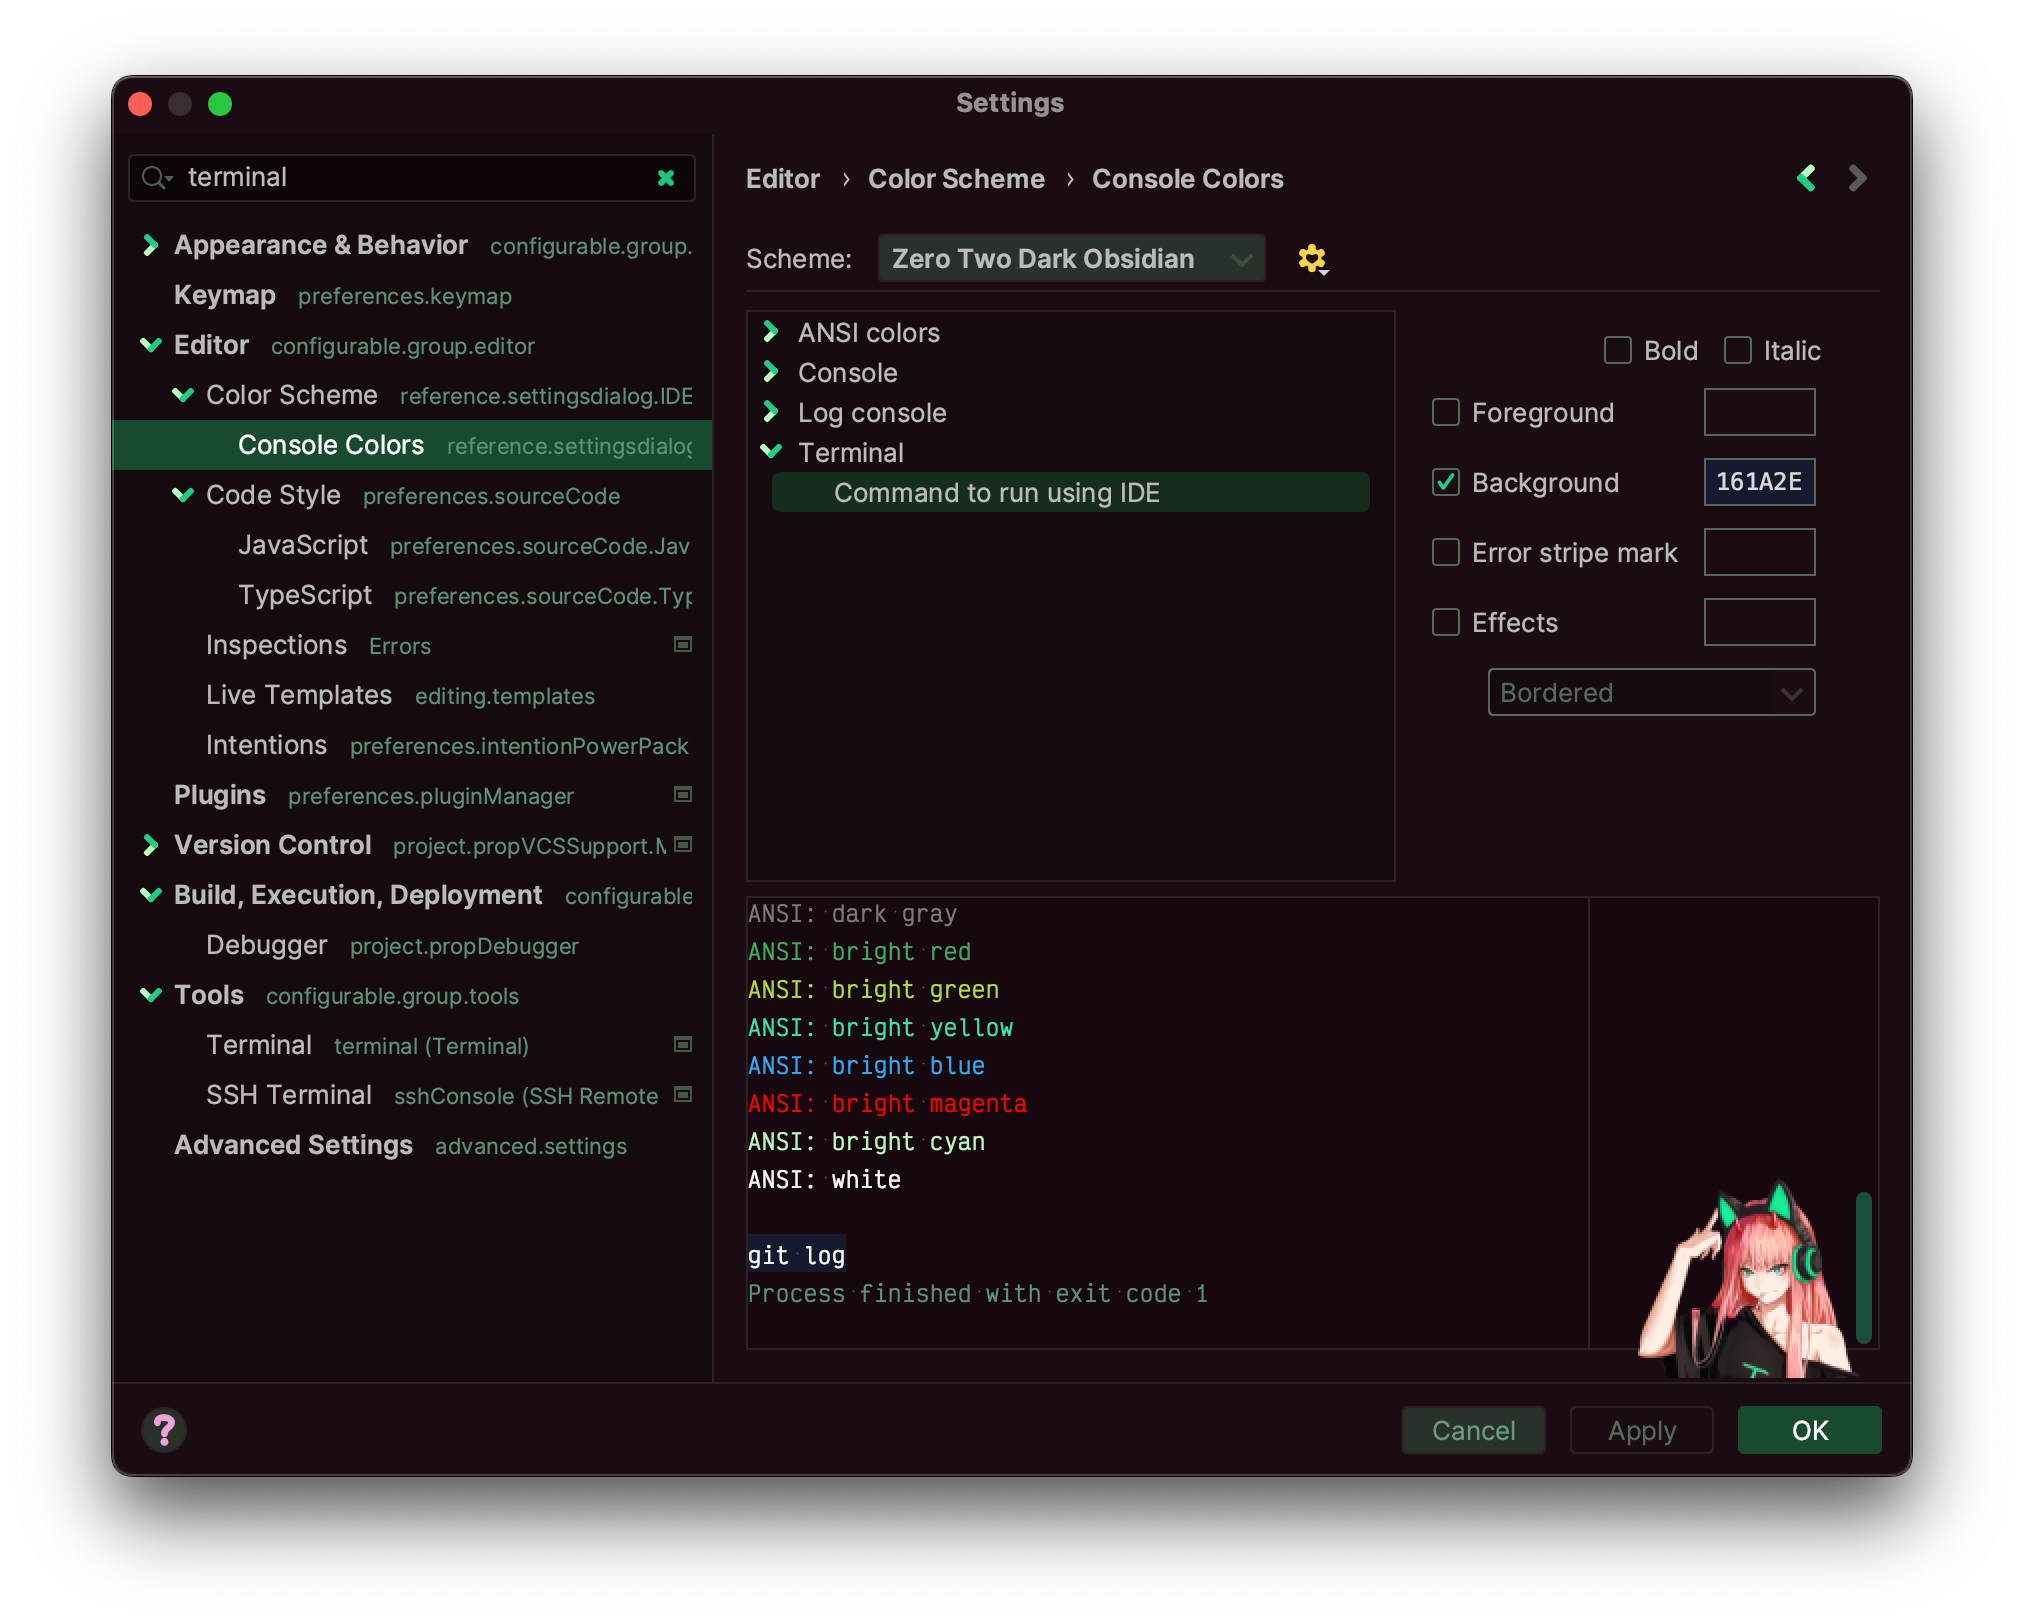The width and height of the screenshot is (2024, 1624).
Task: Clear the terminal search query
Action: pos(667,177)
